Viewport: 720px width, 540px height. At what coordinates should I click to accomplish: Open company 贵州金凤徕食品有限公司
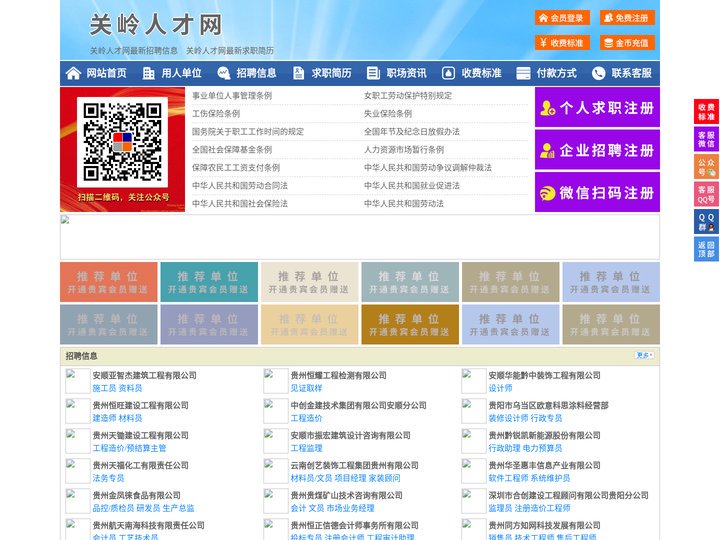click(136, 495)
